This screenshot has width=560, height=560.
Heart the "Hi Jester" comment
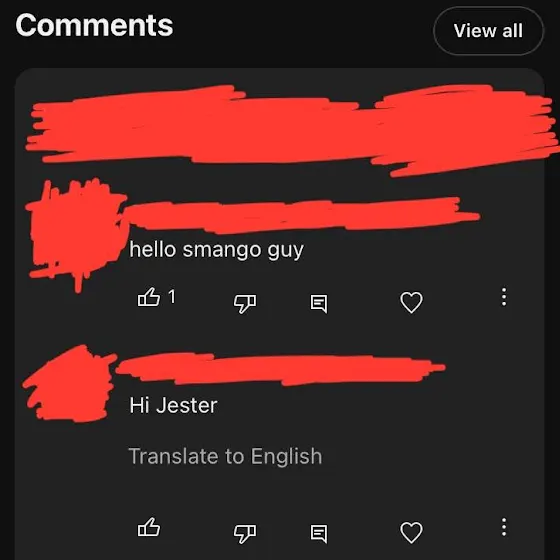tap(411, 532)
